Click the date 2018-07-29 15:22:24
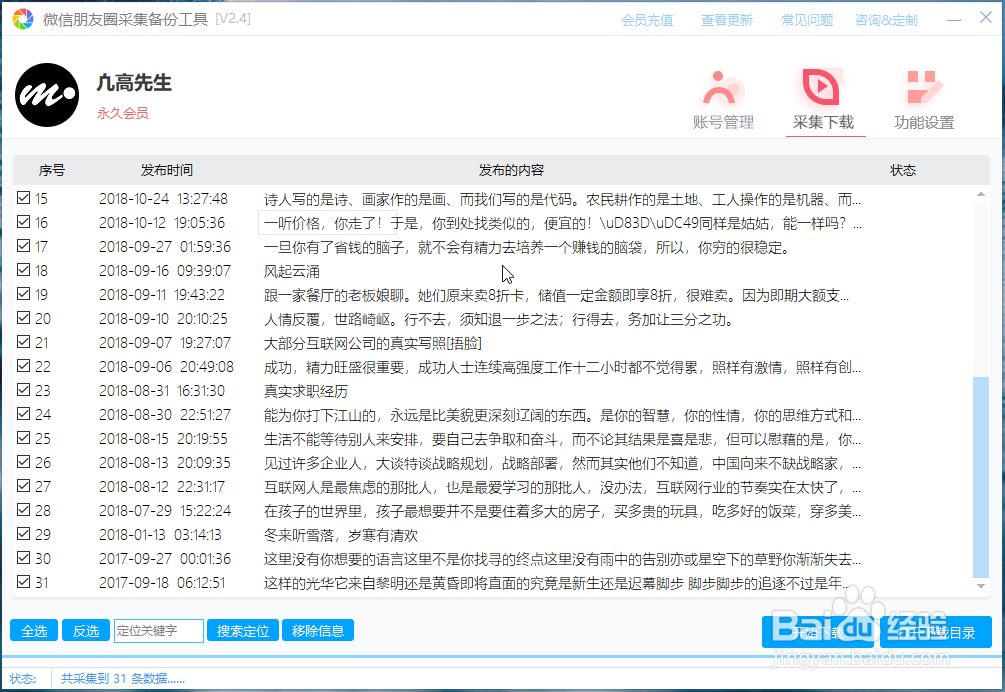 click(165, 511)
